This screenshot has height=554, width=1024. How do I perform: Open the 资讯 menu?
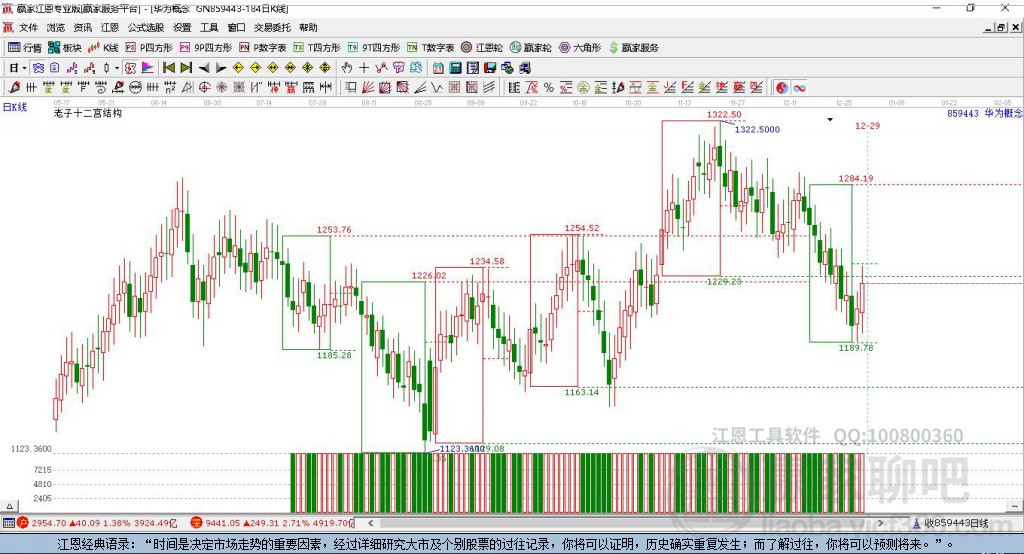[82, 27]
